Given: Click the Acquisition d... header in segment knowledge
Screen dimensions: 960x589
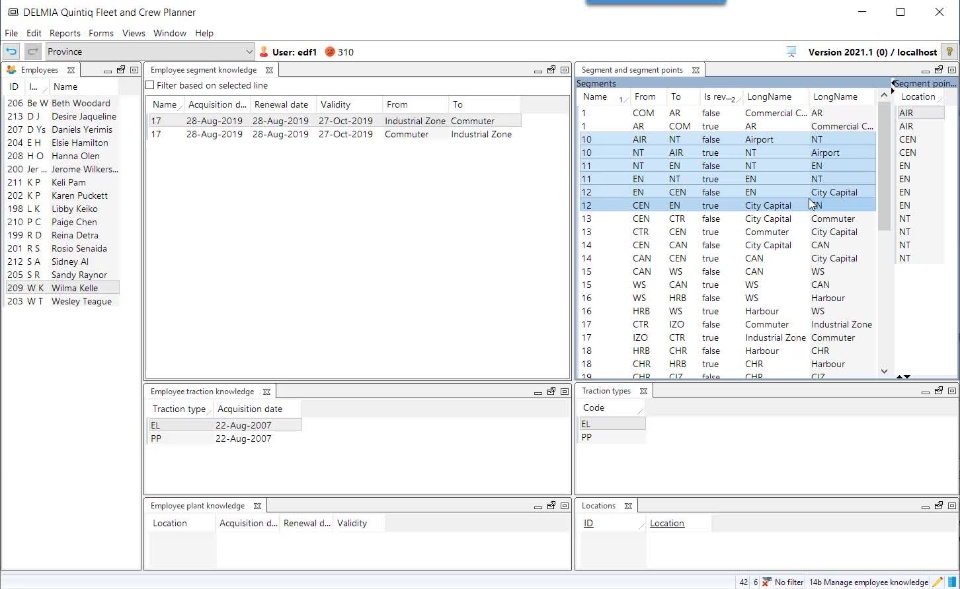Looking at the screenshot, I should [x=217, y=105].
